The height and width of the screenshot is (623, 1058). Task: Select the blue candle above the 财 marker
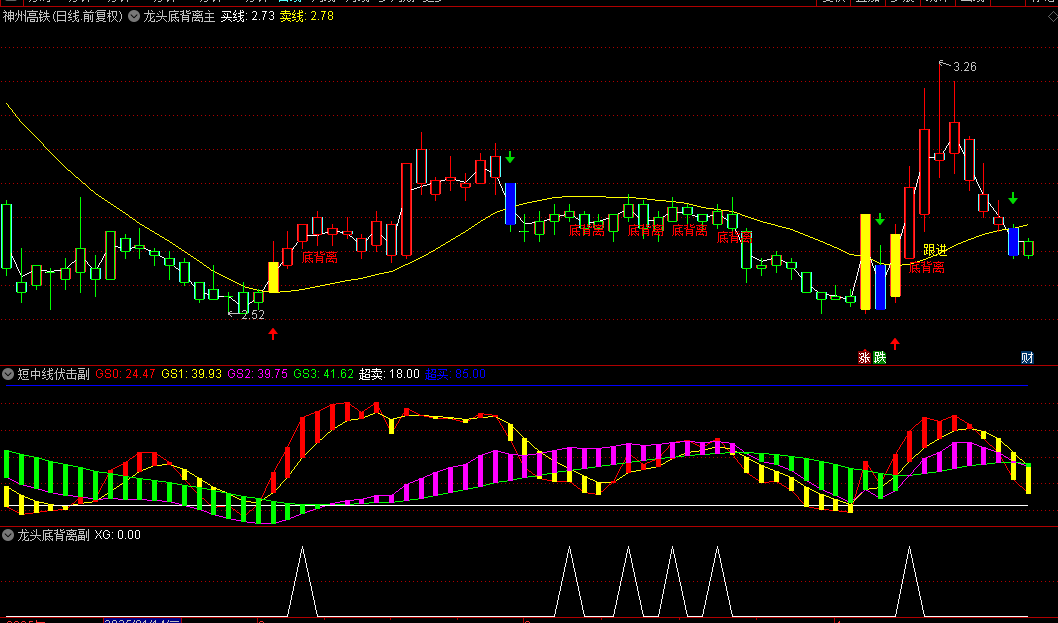(x=1013, y=242)
